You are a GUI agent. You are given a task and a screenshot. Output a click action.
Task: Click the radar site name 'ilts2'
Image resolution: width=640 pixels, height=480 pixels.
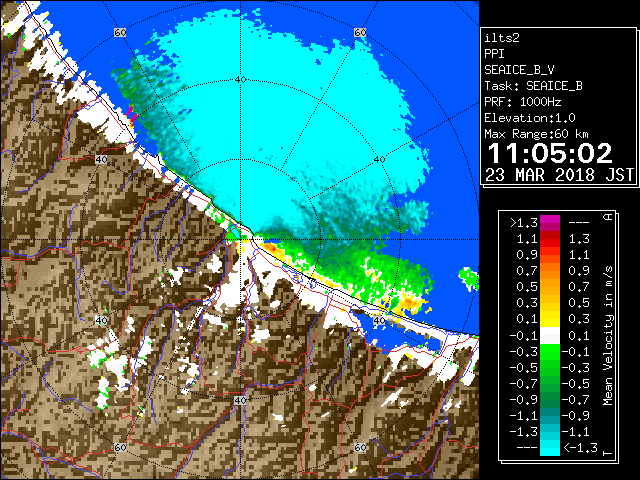pyautogui.click(x=502, y=38)
